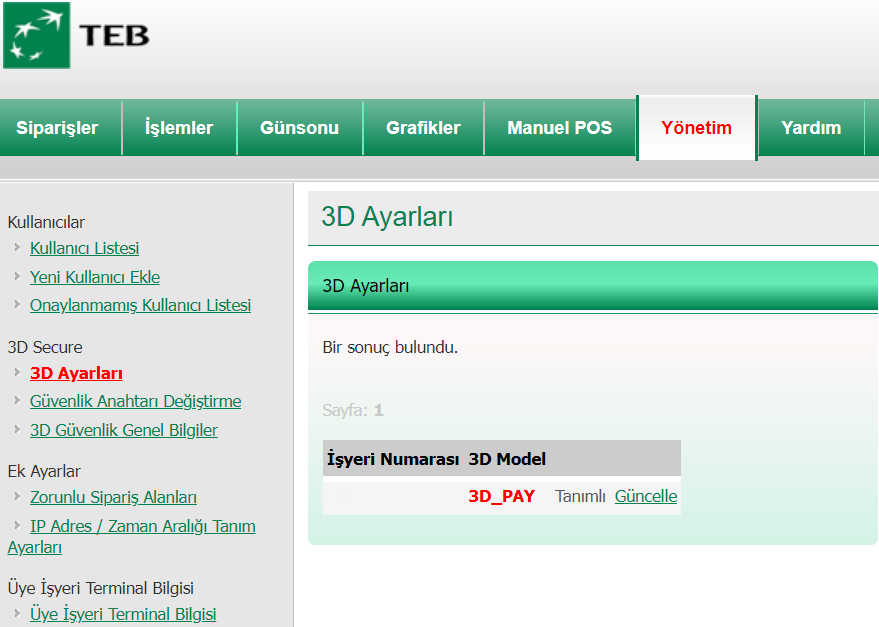Open the Üye İşyeri Terminal Bilgisi link
879x627 pixels.
click(x=123, y=614)
